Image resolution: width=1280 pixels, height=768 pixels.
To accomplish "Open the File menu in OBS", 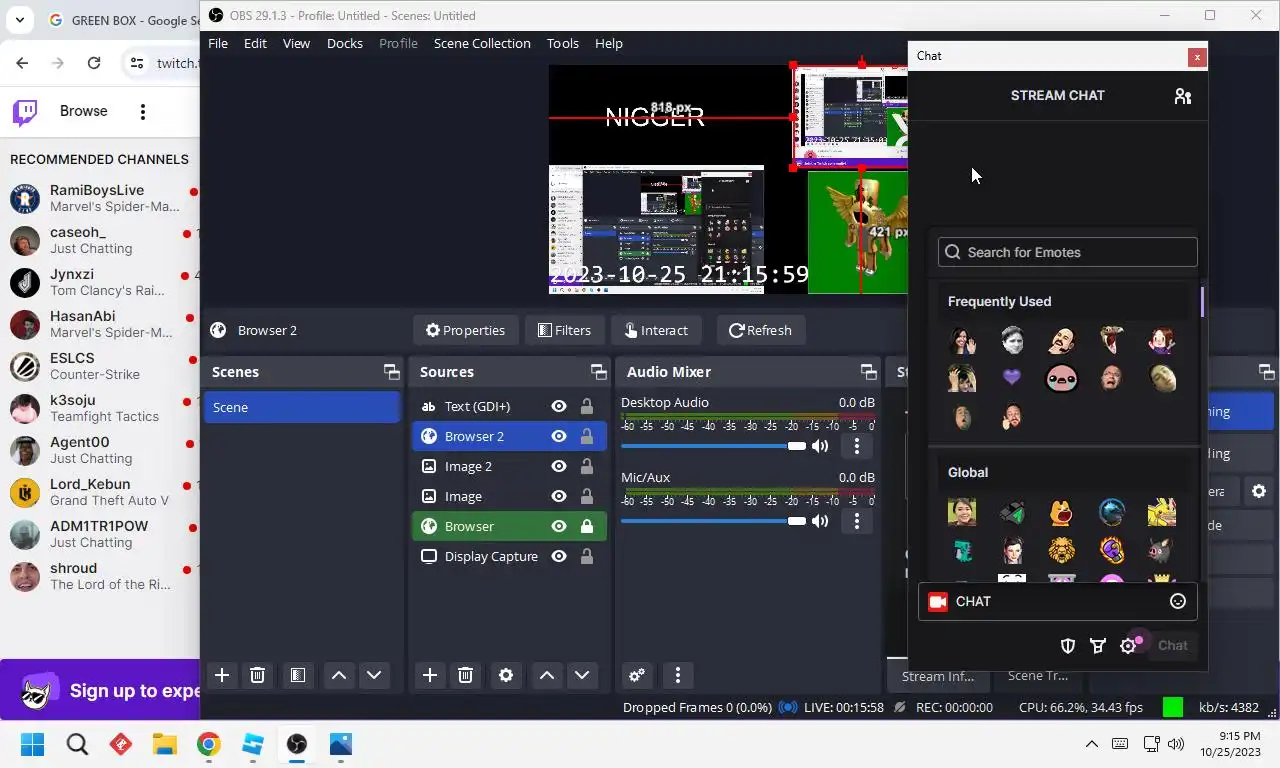I will 218,43.
